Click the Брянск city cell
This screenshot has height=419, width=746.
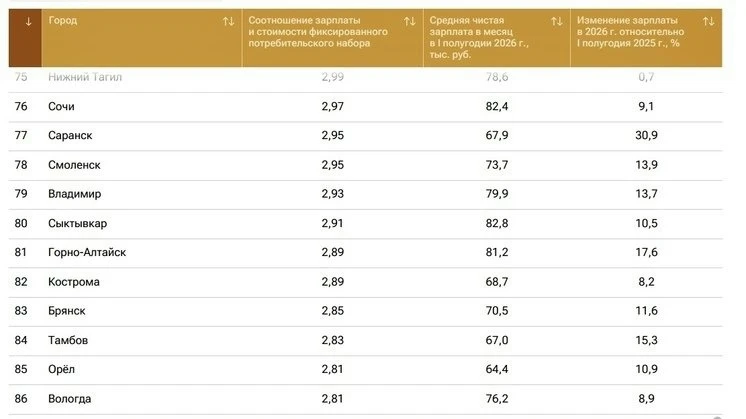[x=67, y=311]
